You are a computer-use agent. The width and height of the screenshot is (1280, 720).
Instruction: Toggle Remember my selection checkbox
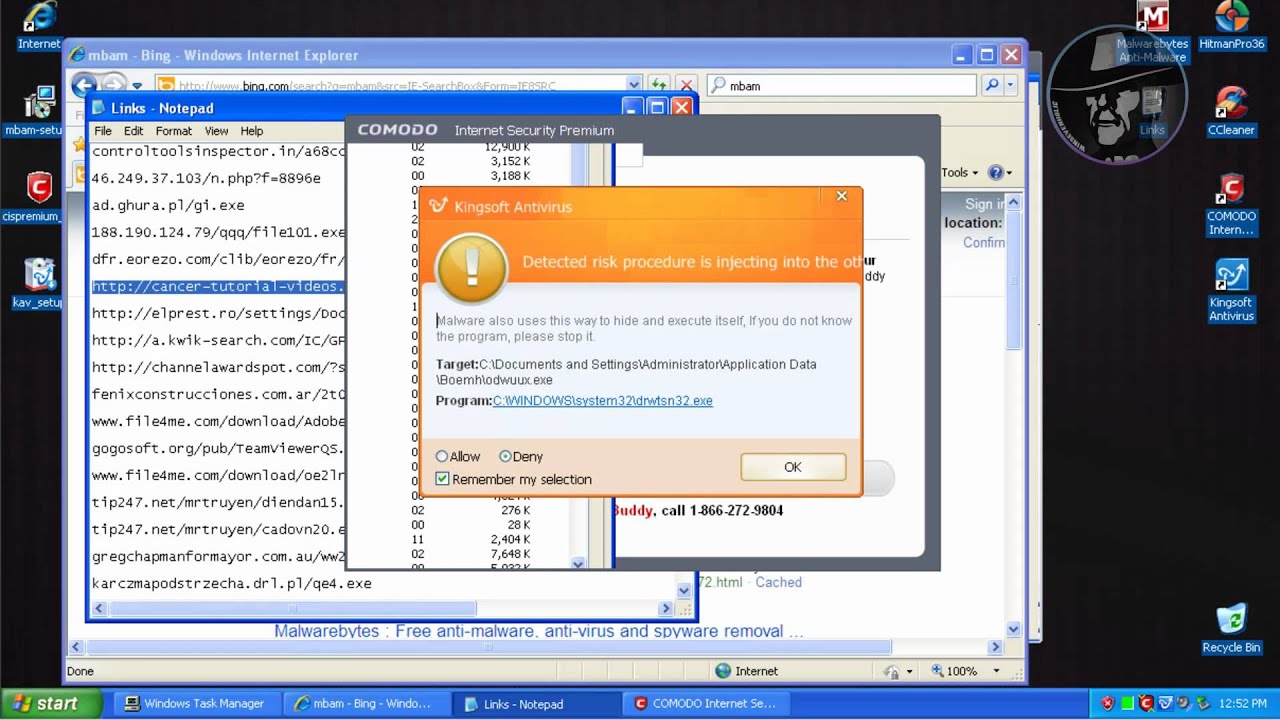point(443,480)
